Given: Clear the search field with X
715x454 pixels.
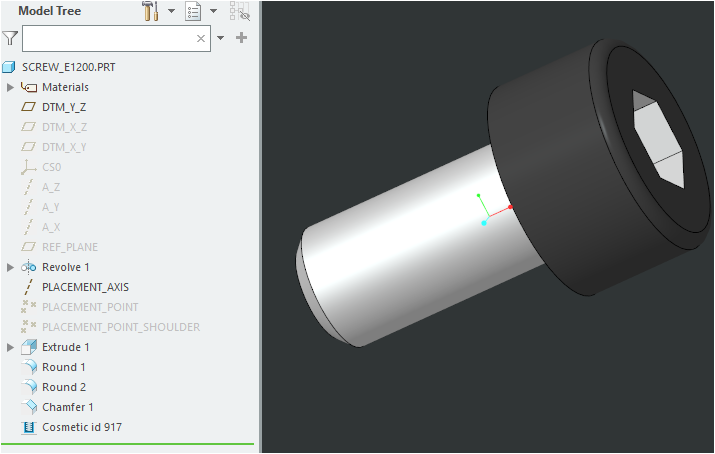Looking at the screenshot, I should 201,38.
